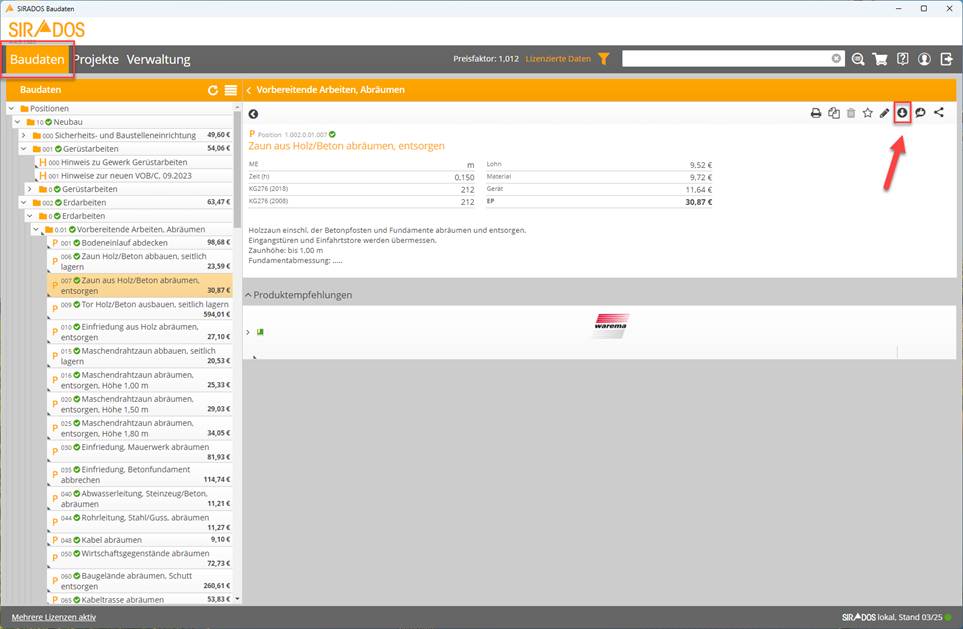Open the advanced search magnifier icon
This screenshot has height=629, width=963.
pos(858,59)
